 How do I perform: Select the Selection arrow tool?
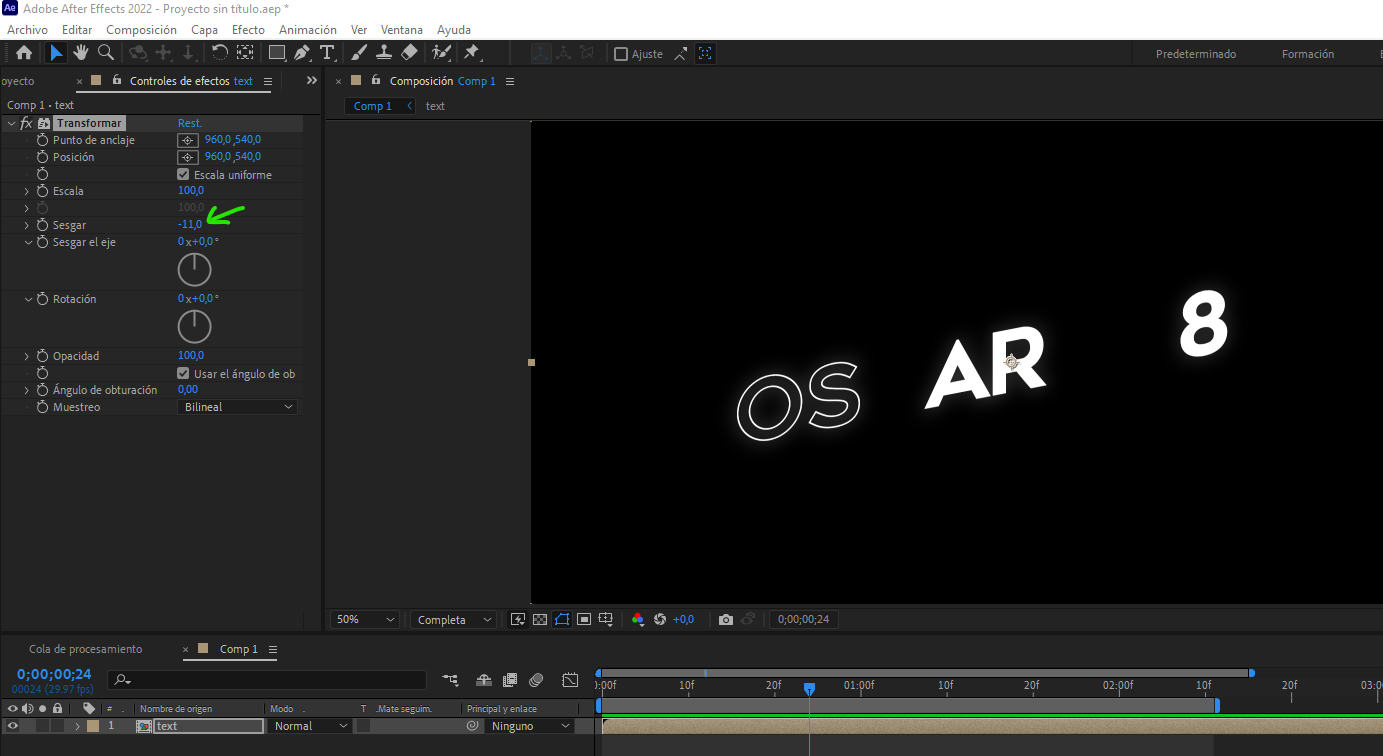point(56,53)
